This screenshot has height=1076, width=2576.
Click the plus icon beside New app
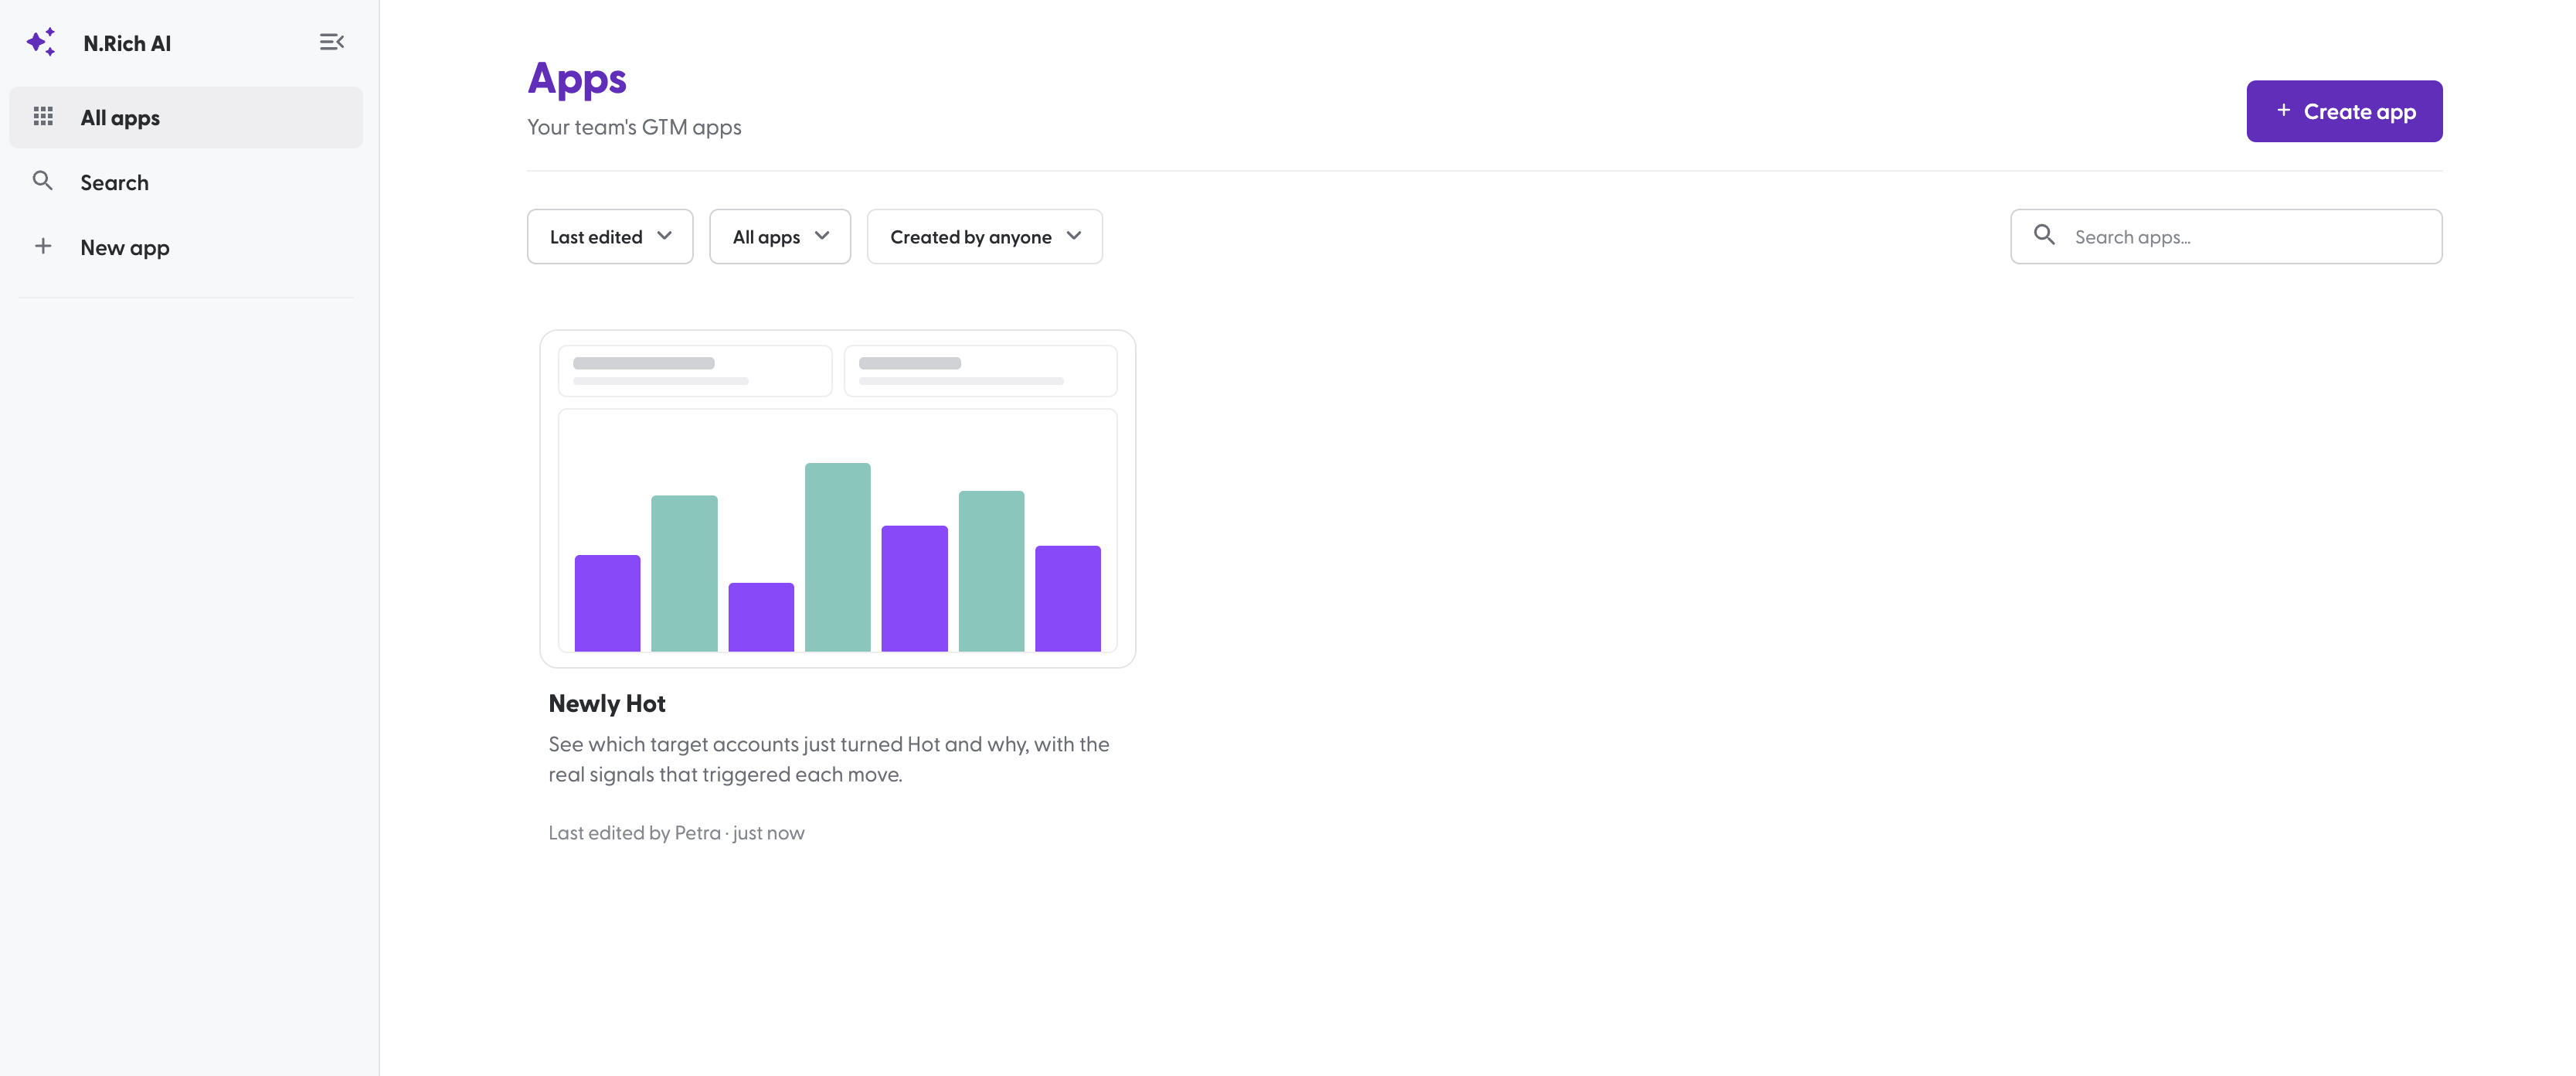point(43,246)
